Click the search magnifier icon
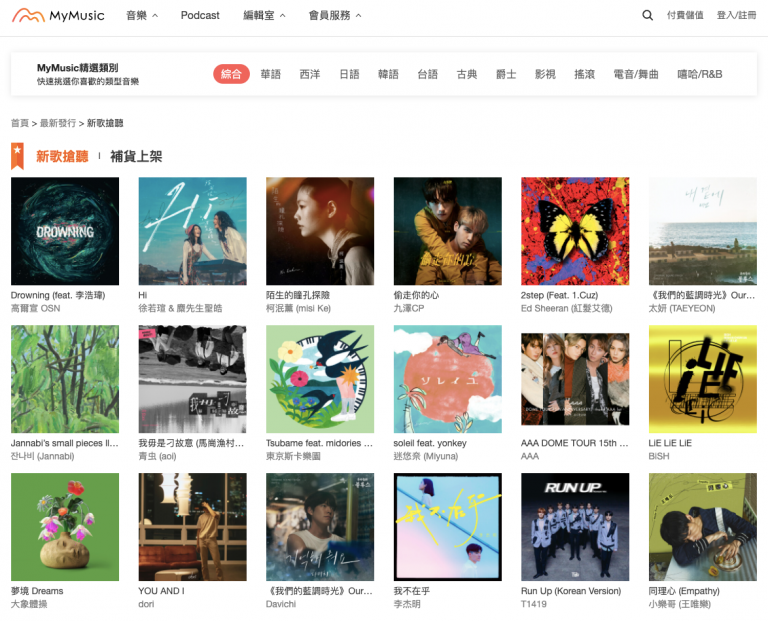768x621 pixels. point(648,15)
